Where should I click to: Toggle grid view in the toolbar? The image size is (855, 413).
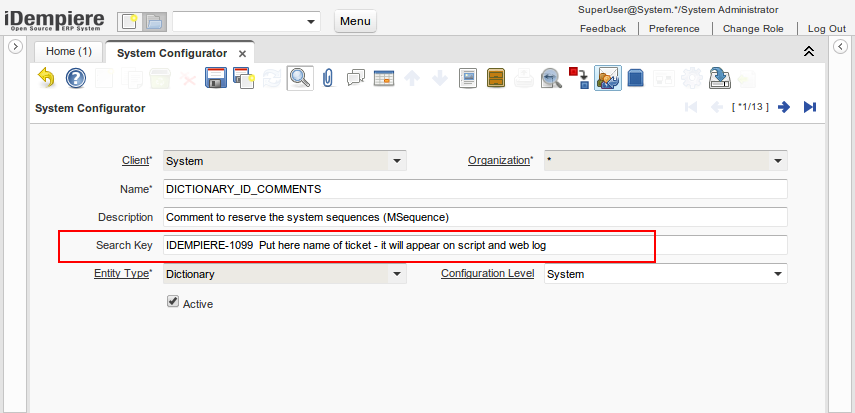[383, 78]
